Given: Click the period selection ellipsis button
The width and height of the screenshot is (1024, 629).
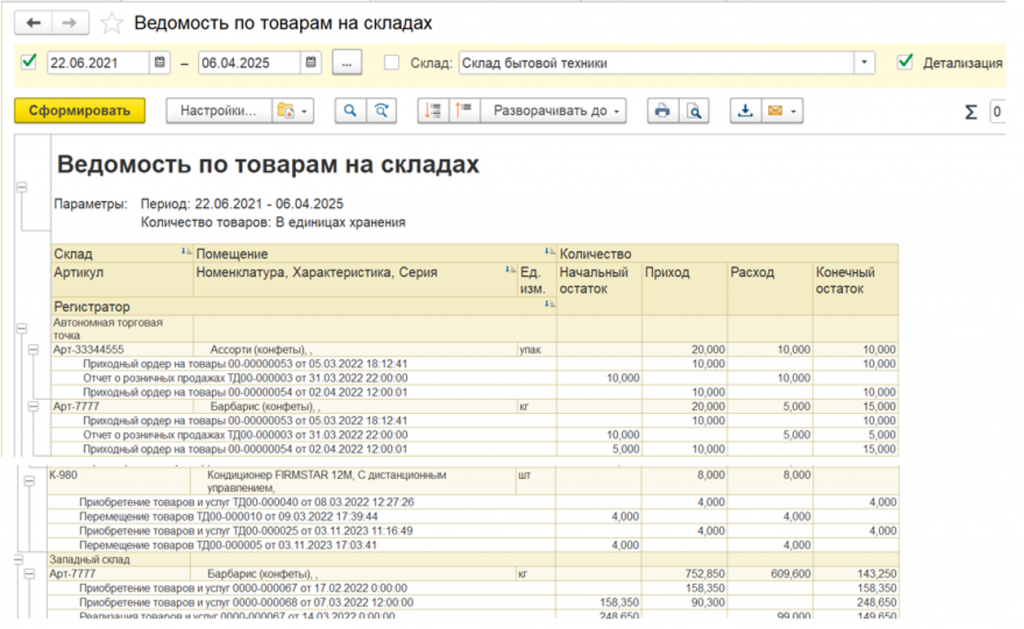Looking at the screenshot, I should (347, 63).
